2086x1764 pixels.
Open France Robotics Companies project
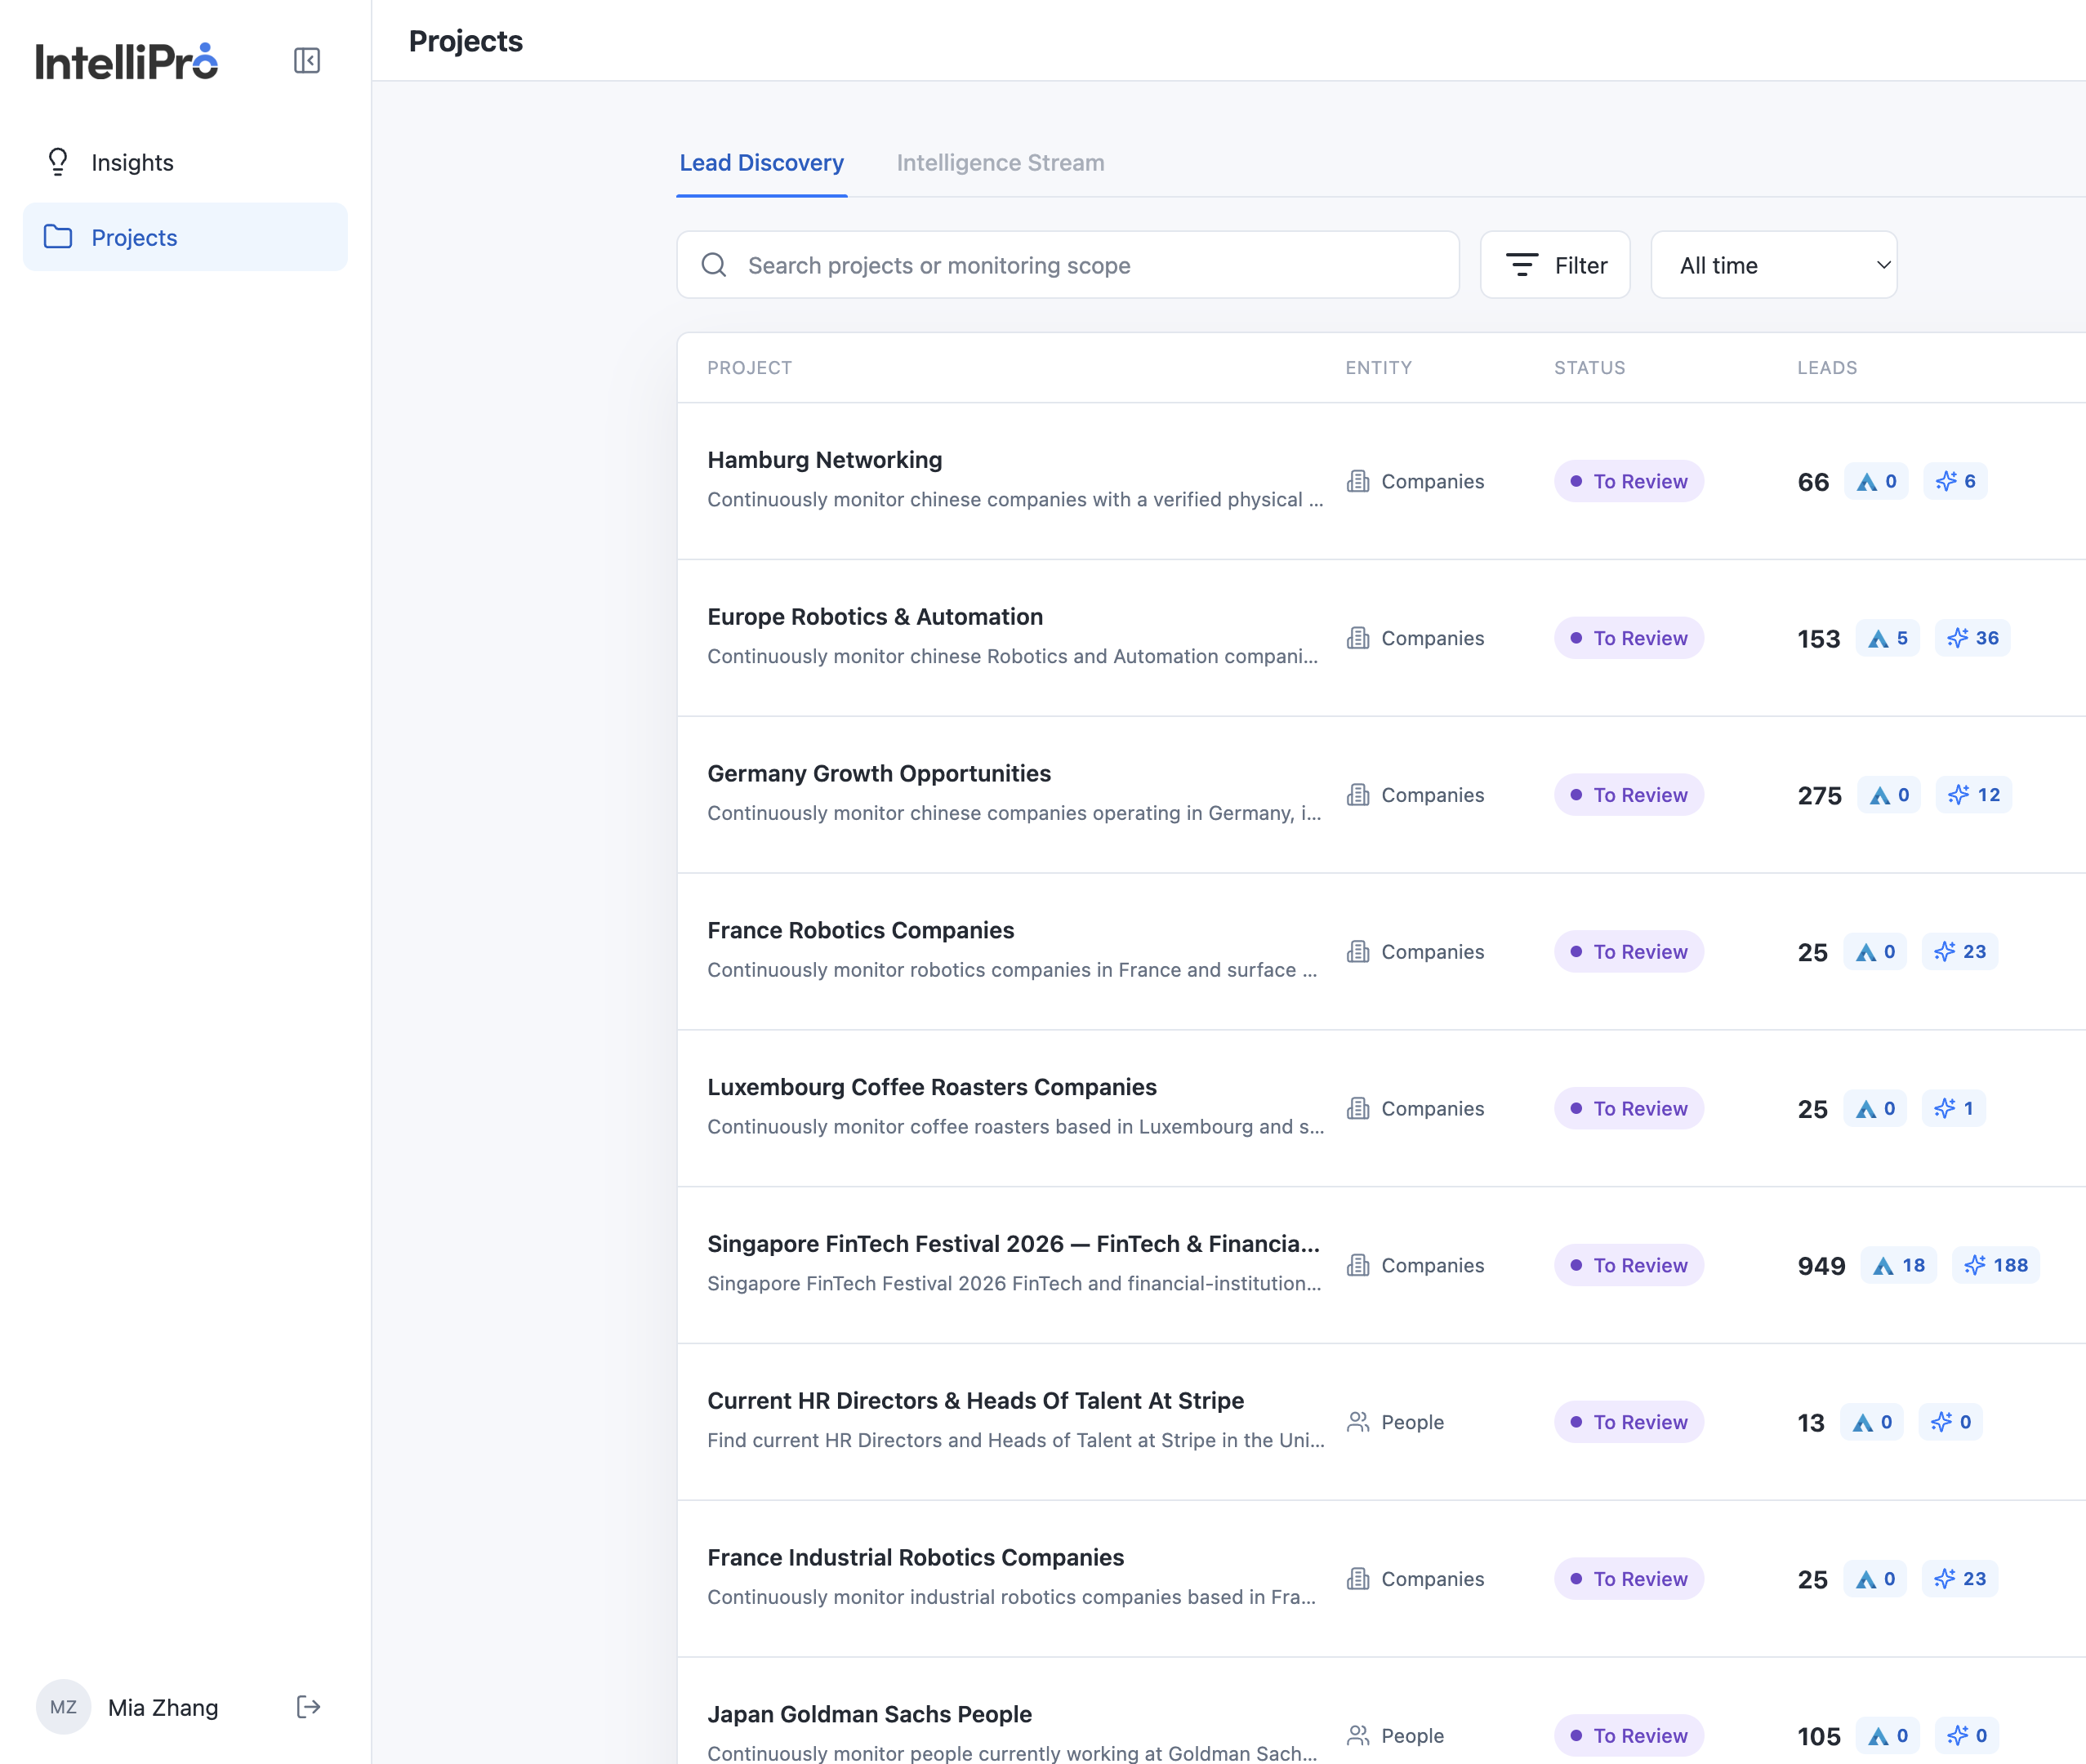(860, 931)
